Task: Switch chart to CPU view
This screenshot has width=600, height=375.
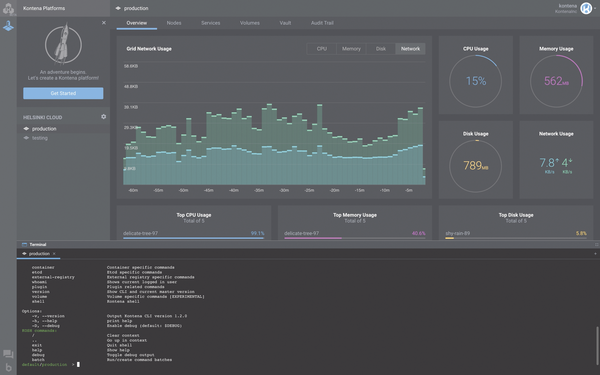Action: (321, 49)
